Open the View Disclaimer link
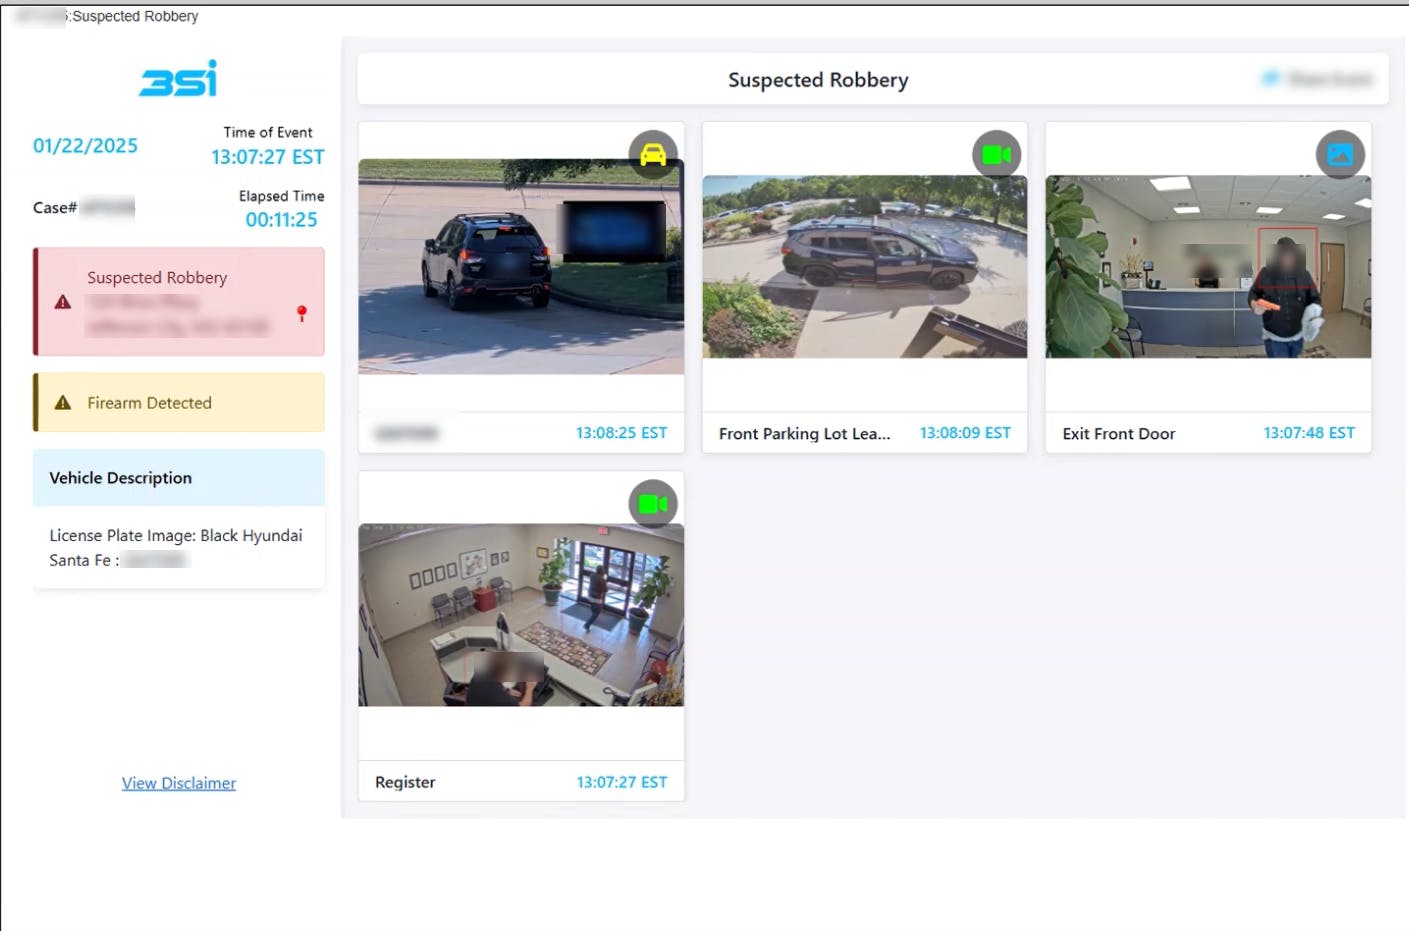This screenshot has height=931, width=1409. (x=179, y=783)
